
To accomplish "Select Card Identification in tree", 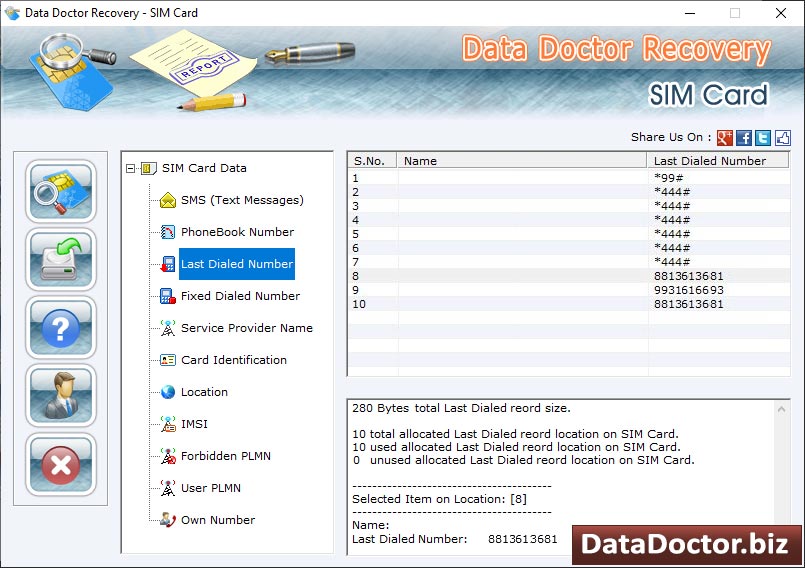I will click(233, 360).
